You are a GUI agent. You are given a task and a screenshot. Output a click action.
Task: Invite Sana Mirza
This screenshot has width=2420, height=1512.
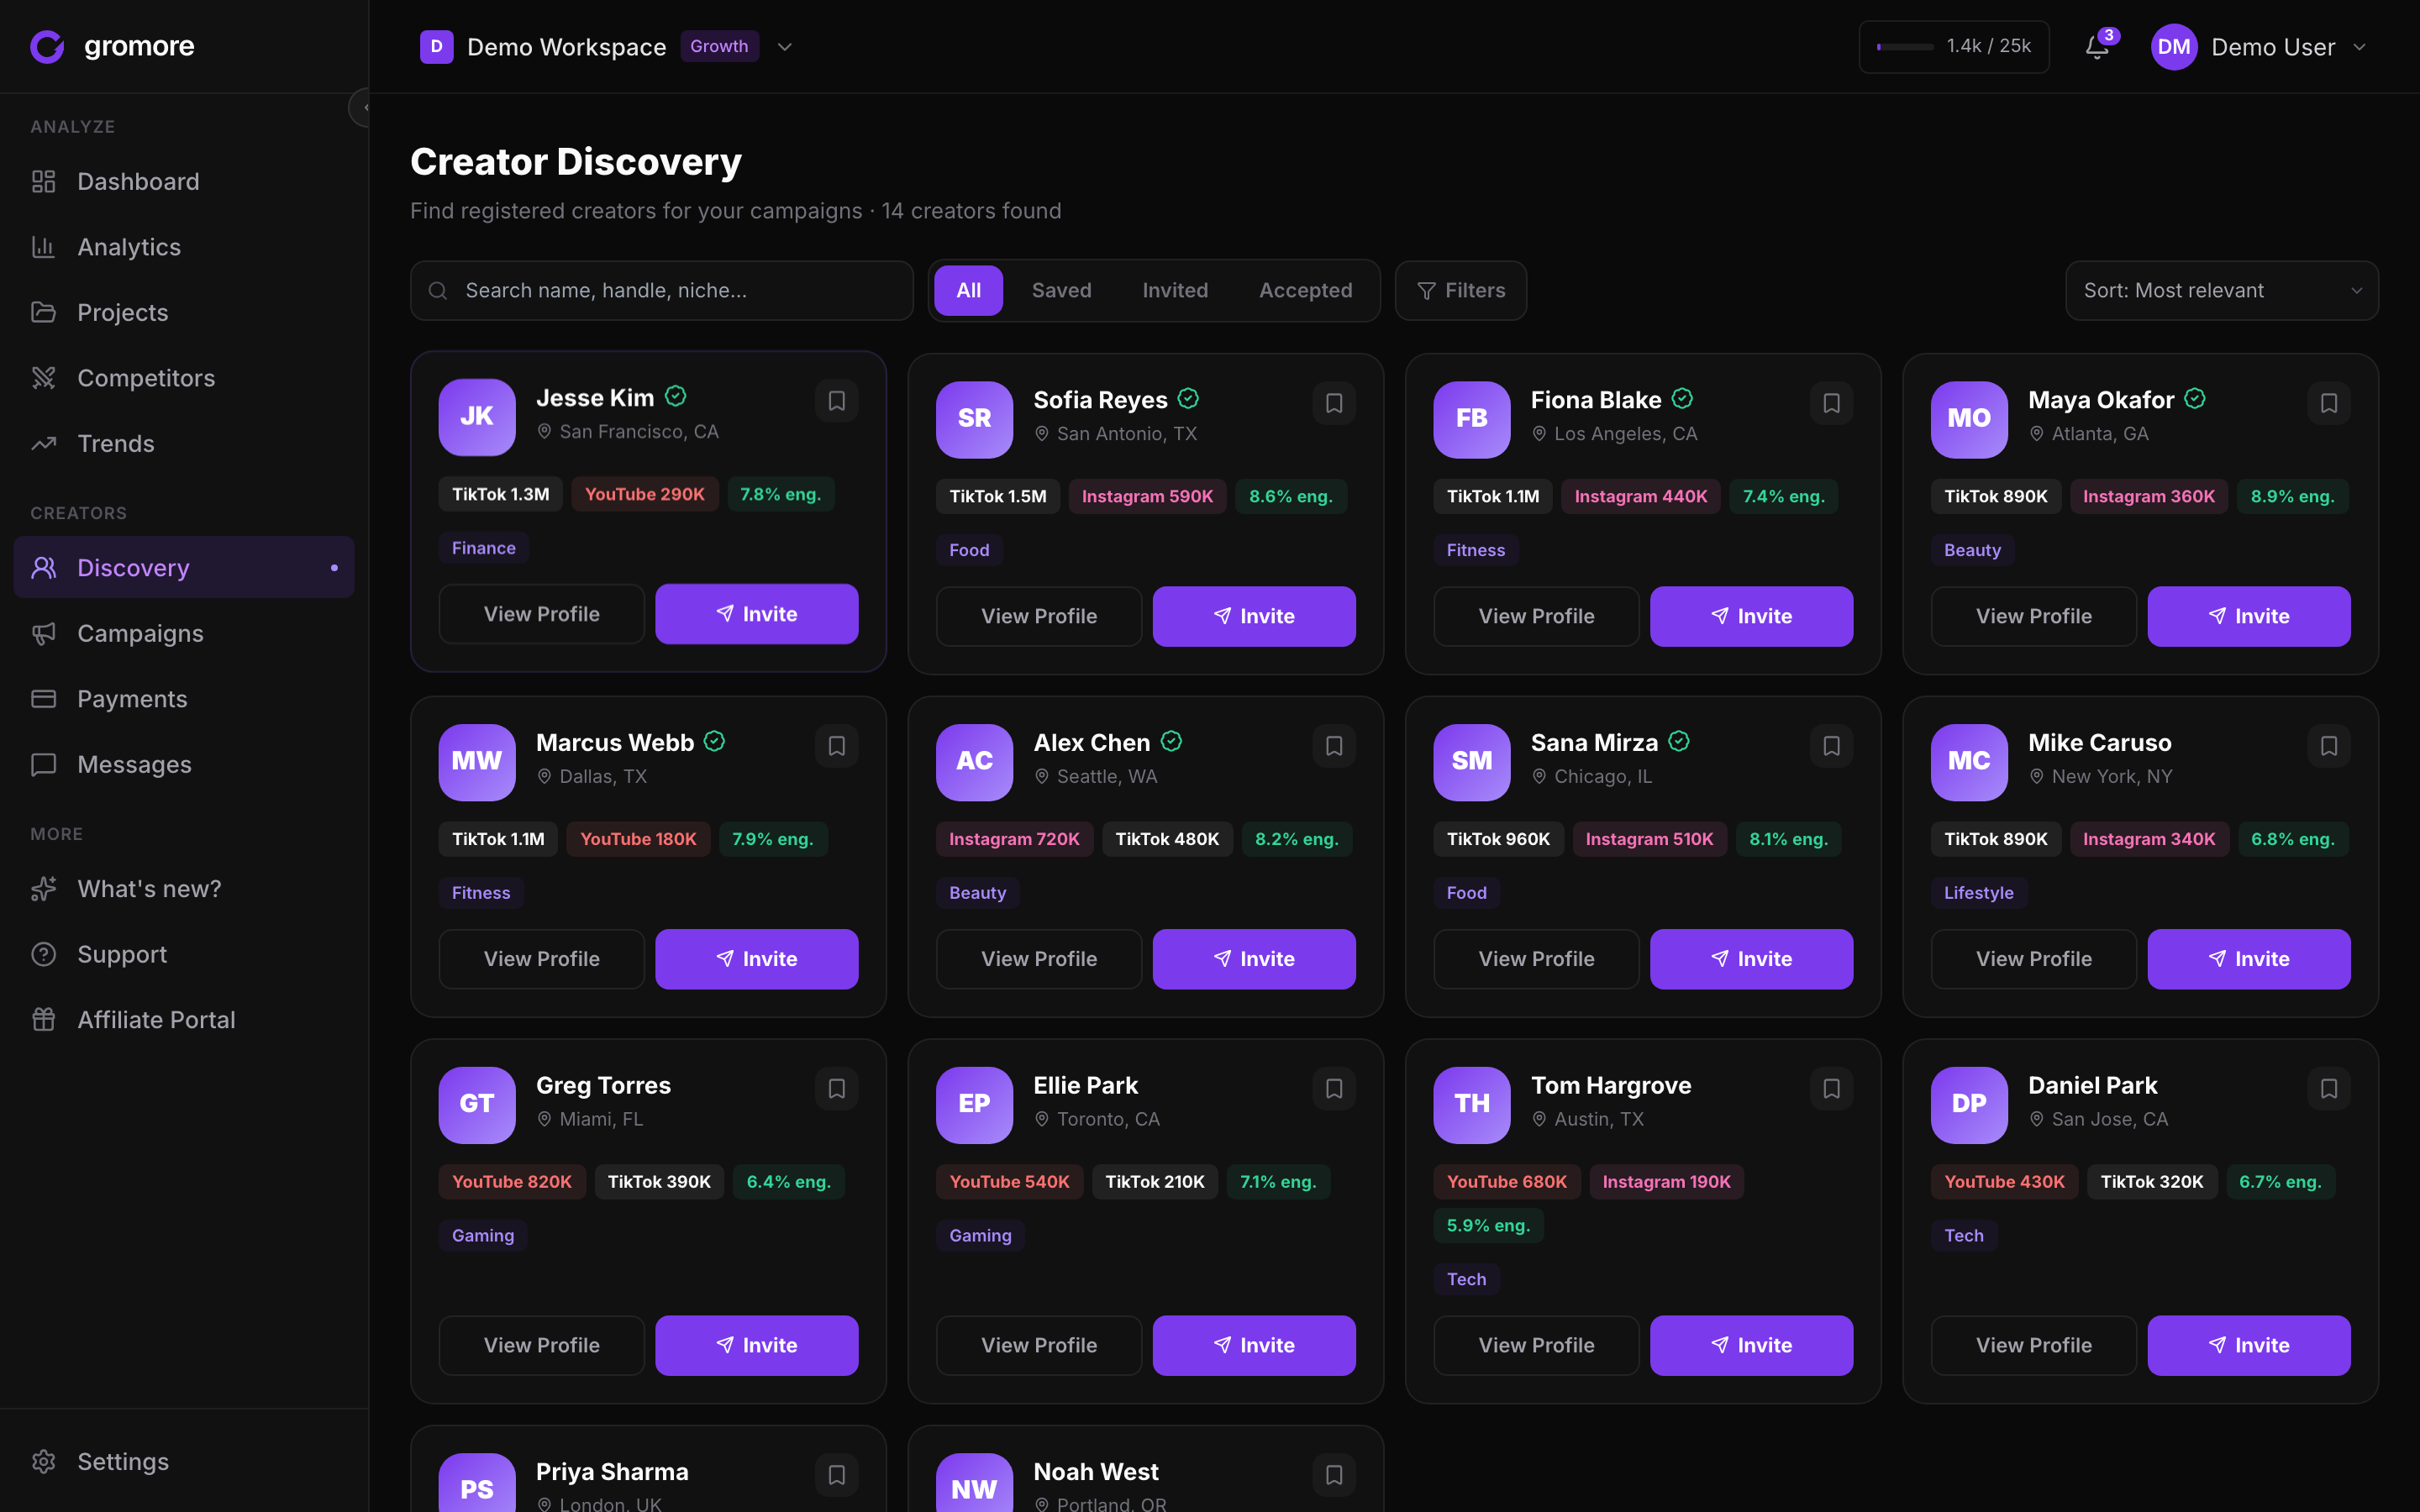(x=1751, y=959)
